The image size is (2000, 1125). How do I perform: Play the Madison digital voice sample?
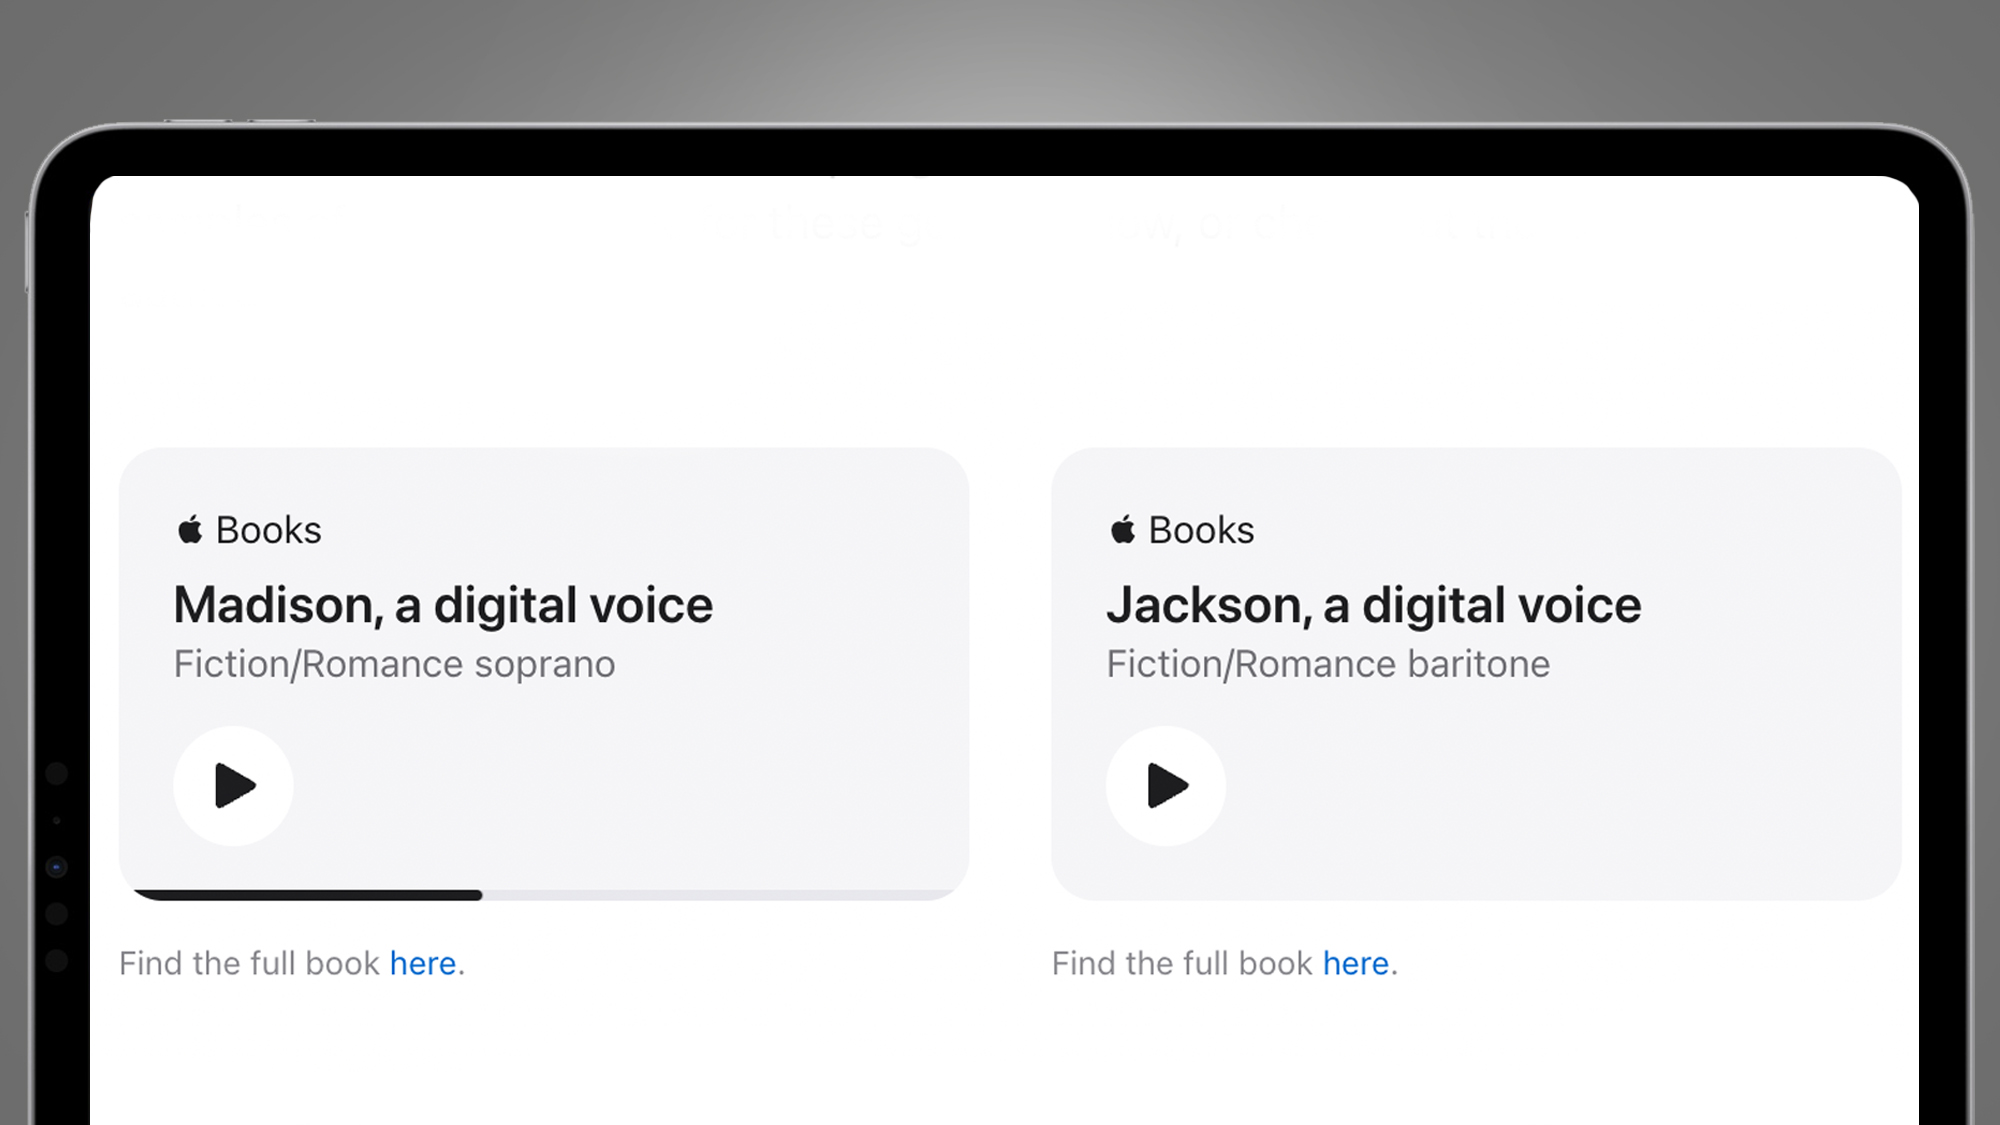point(233,785)
